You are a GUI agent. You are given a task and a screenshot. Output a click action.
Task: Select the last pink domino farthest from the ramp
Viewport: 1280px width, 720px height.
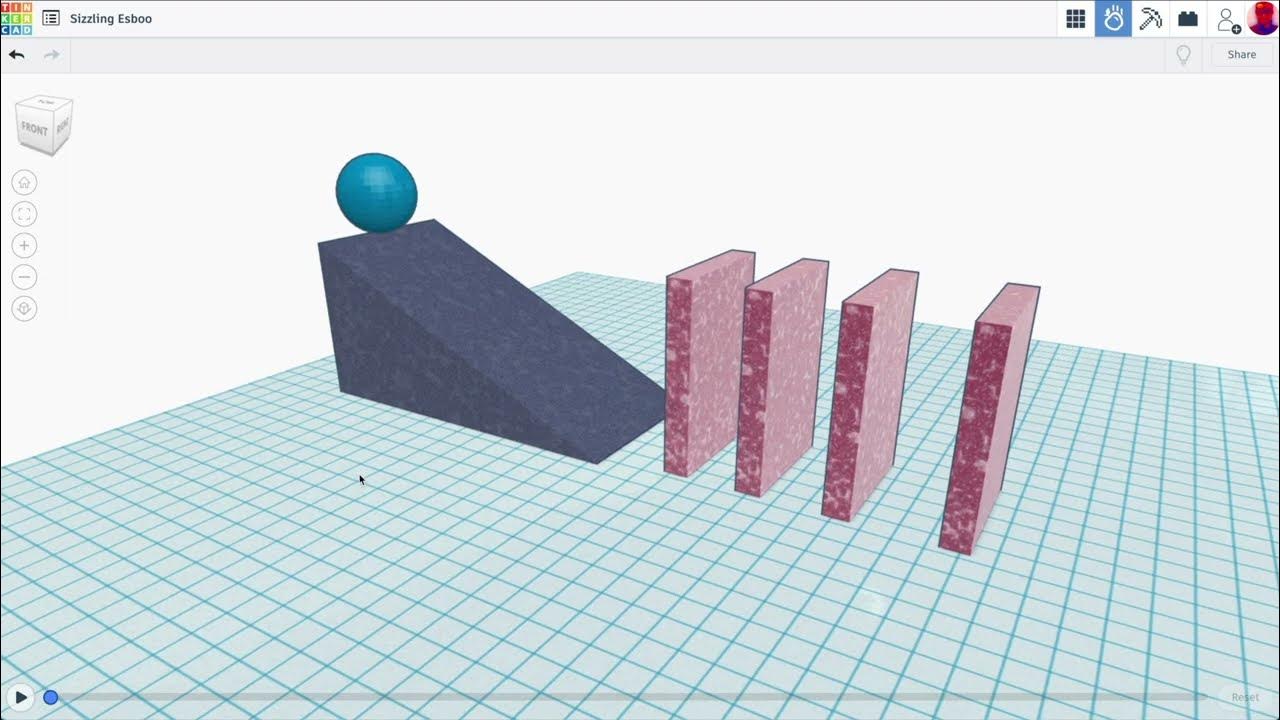coord(988,418)
